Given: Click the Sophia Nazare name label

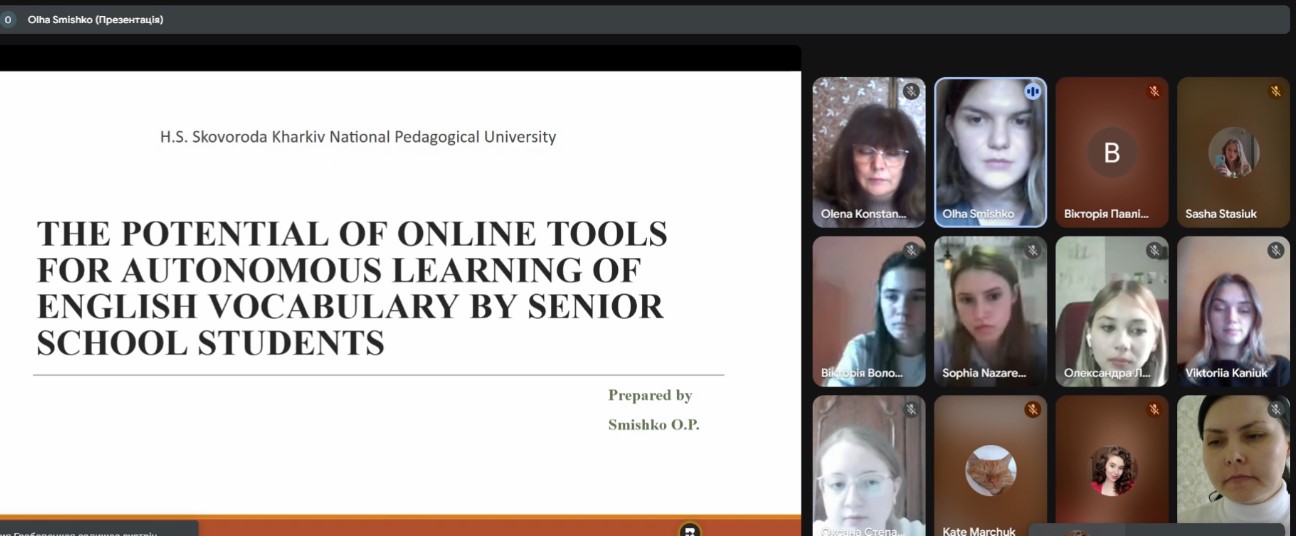Looking at the screenshot, I should [984, 373].
